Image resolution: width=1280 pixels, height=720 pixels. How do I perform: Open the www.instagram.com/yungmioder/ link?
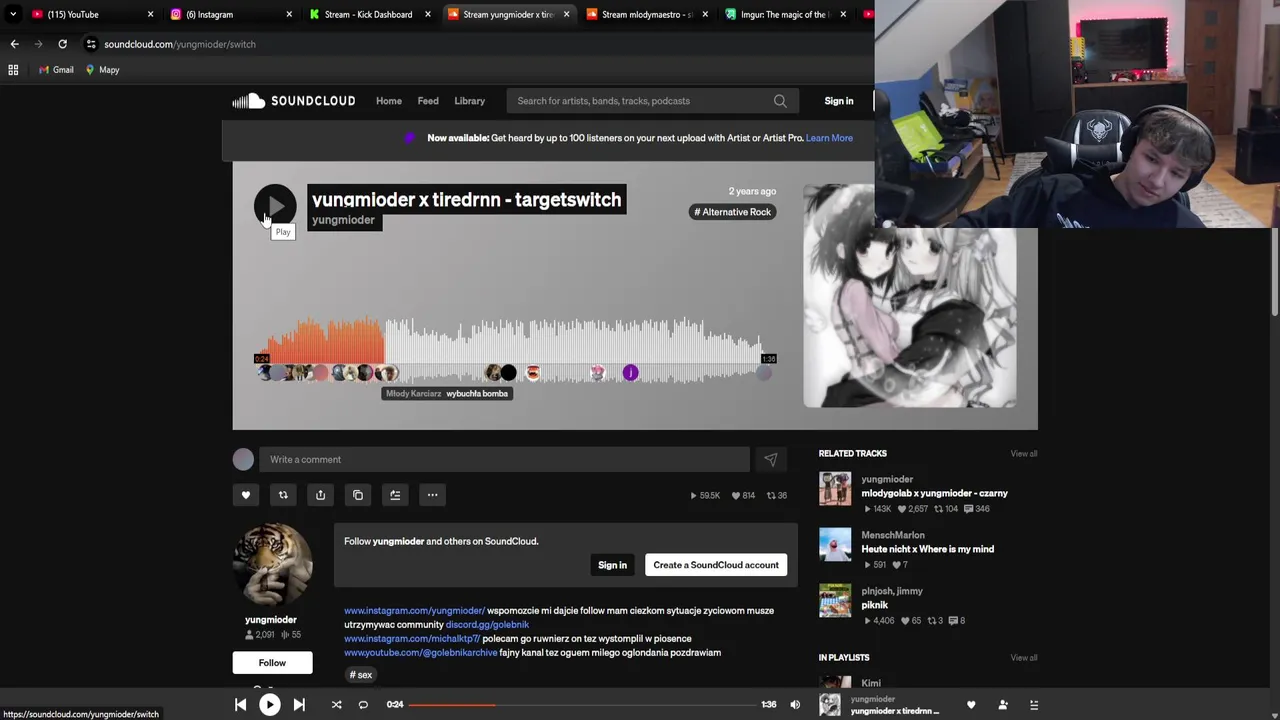tap(414, 610)
